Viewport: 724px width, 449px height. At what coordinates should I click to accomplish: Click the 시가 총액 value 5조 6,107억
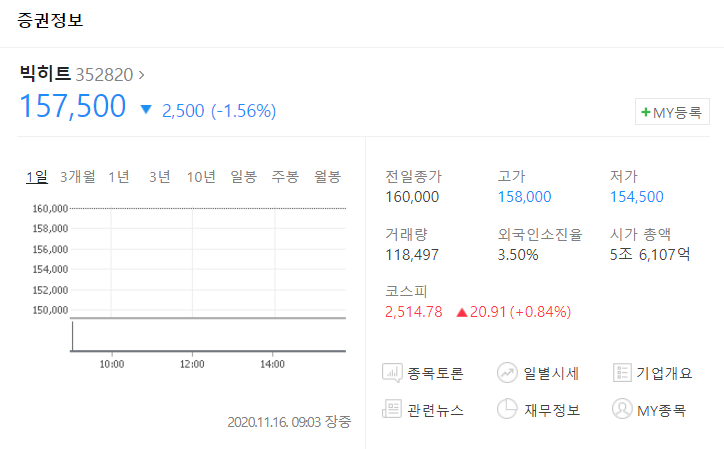click(x=650, y=255)
